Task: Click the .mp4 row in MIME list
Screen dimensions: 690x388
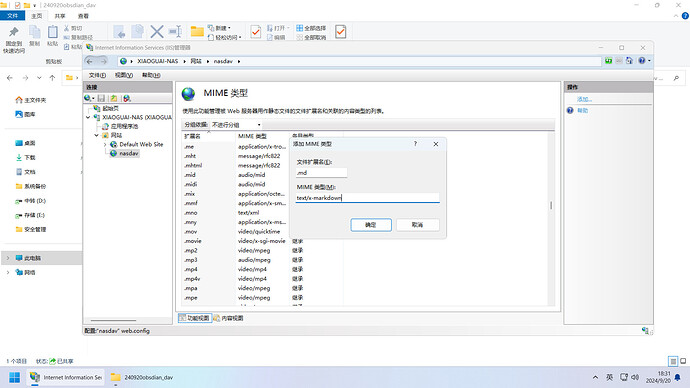Action: click(263, 269)
